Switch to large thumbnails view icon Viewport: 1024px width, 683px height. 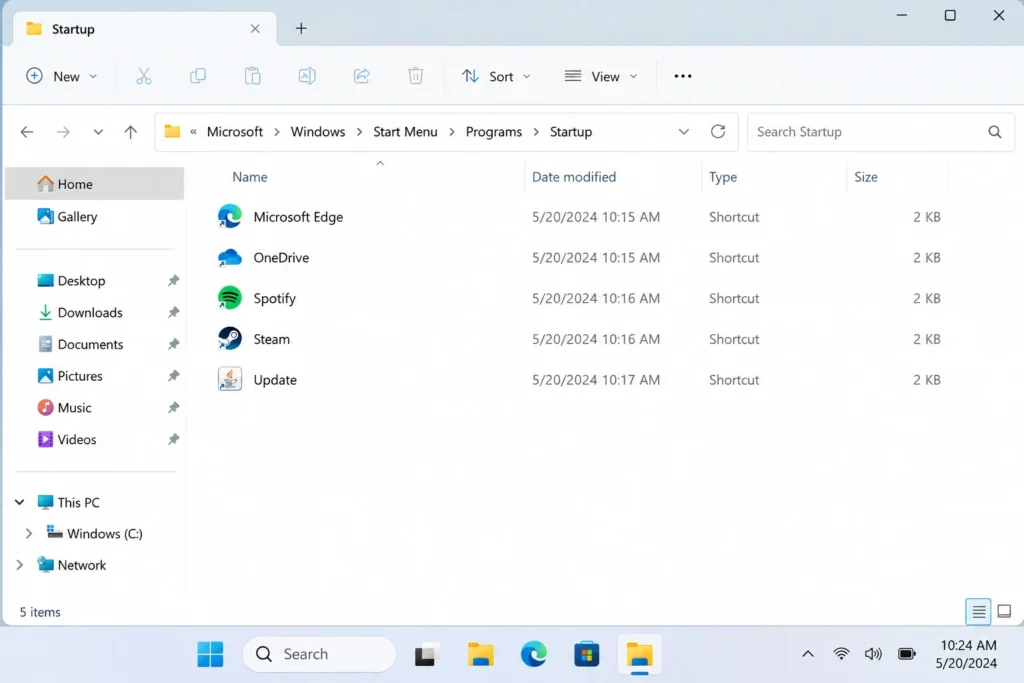pos(1004,612)
